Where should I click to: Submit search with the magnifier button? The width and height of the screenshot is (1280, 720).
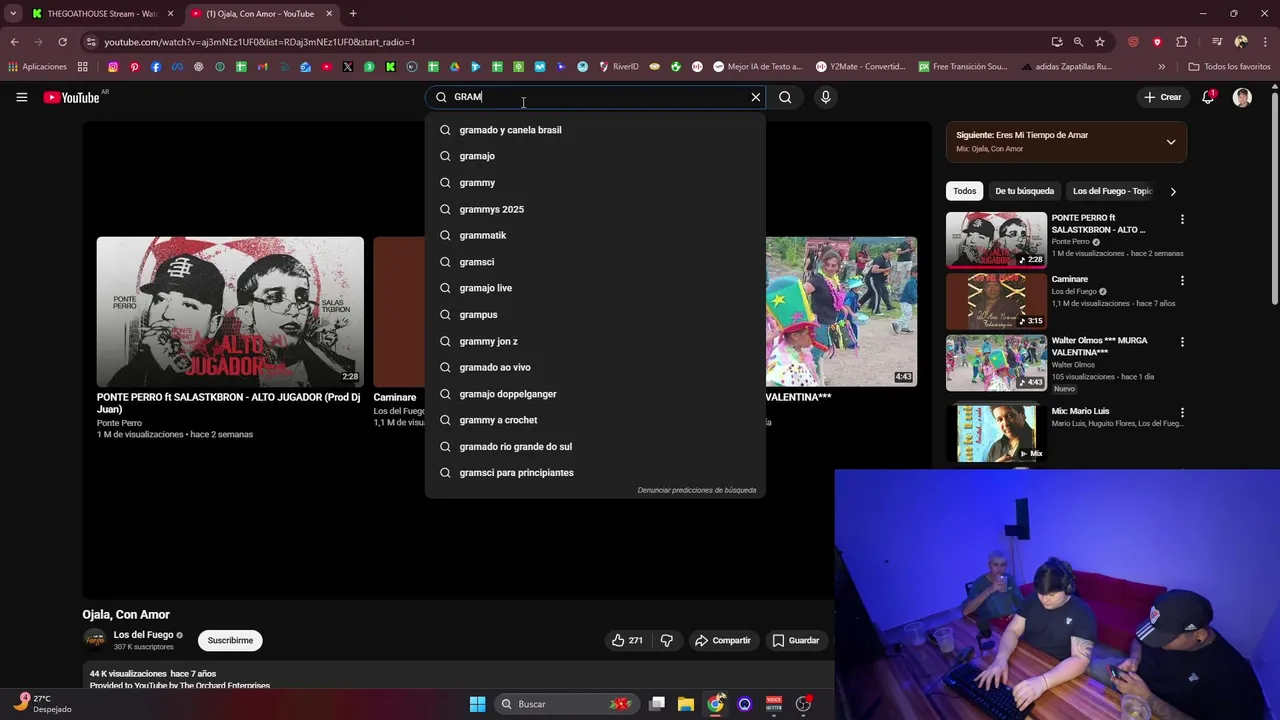pos(785,97)
